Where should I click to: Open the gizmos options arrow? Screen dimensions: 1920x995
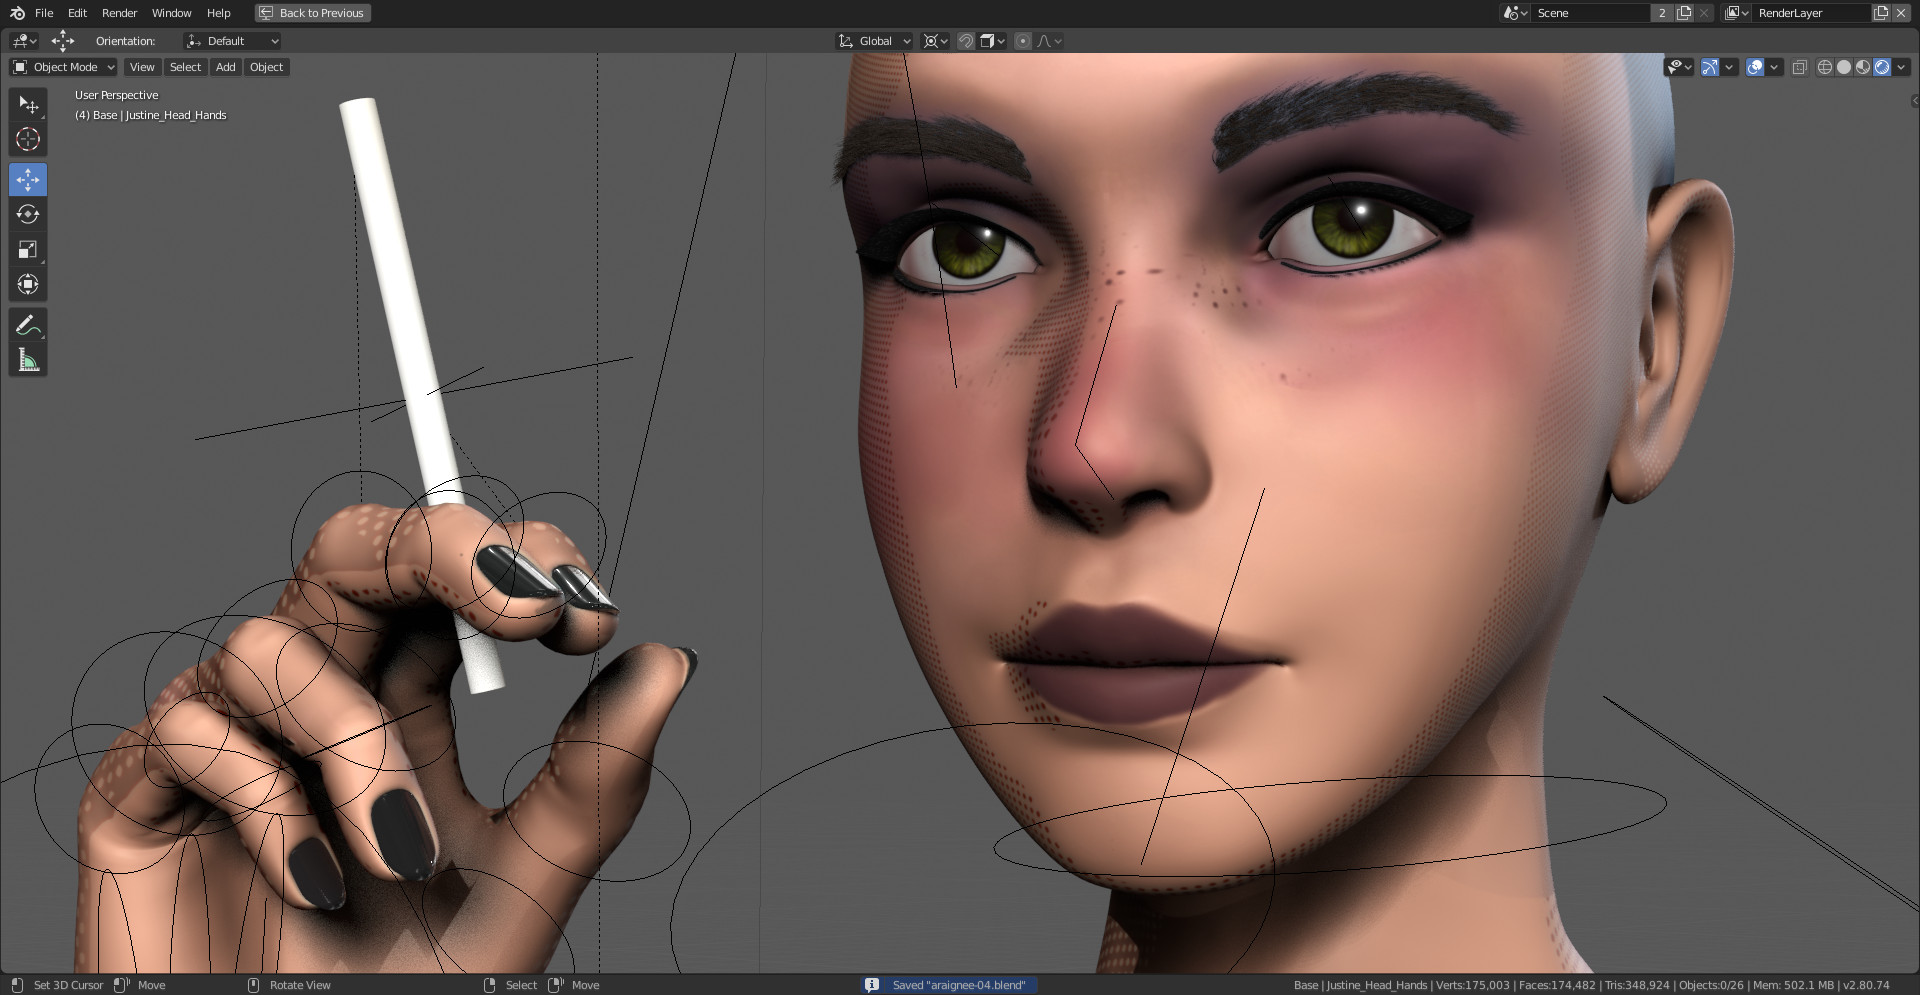click(x=1729, y=67)
